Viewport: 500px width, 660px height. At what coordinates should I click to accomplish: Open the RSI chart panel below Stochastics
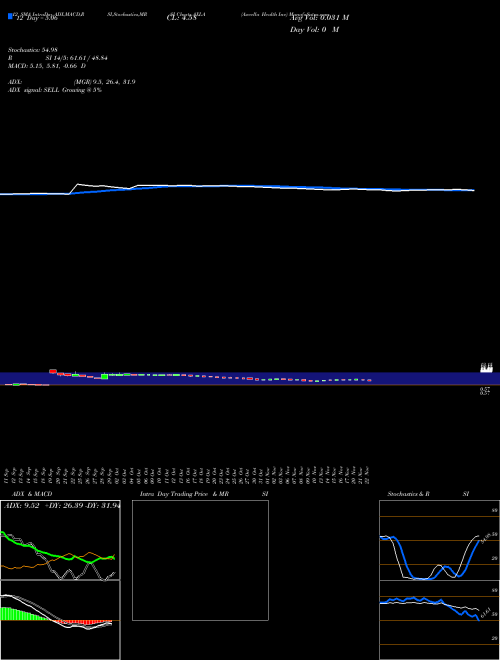pyautogui.click(x=439, y=620)
